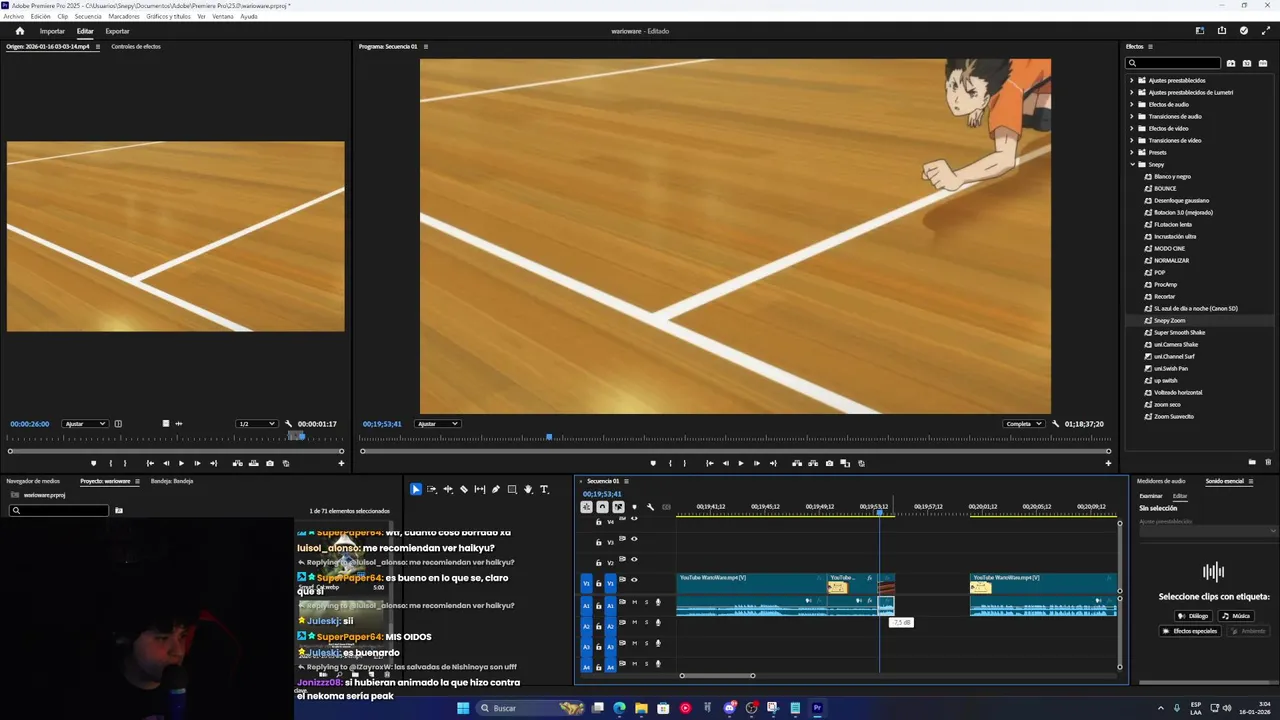Tag clip as Efectos especiales
Viewport: 1280px width, 720px height.
click(x=1190, y=631)
